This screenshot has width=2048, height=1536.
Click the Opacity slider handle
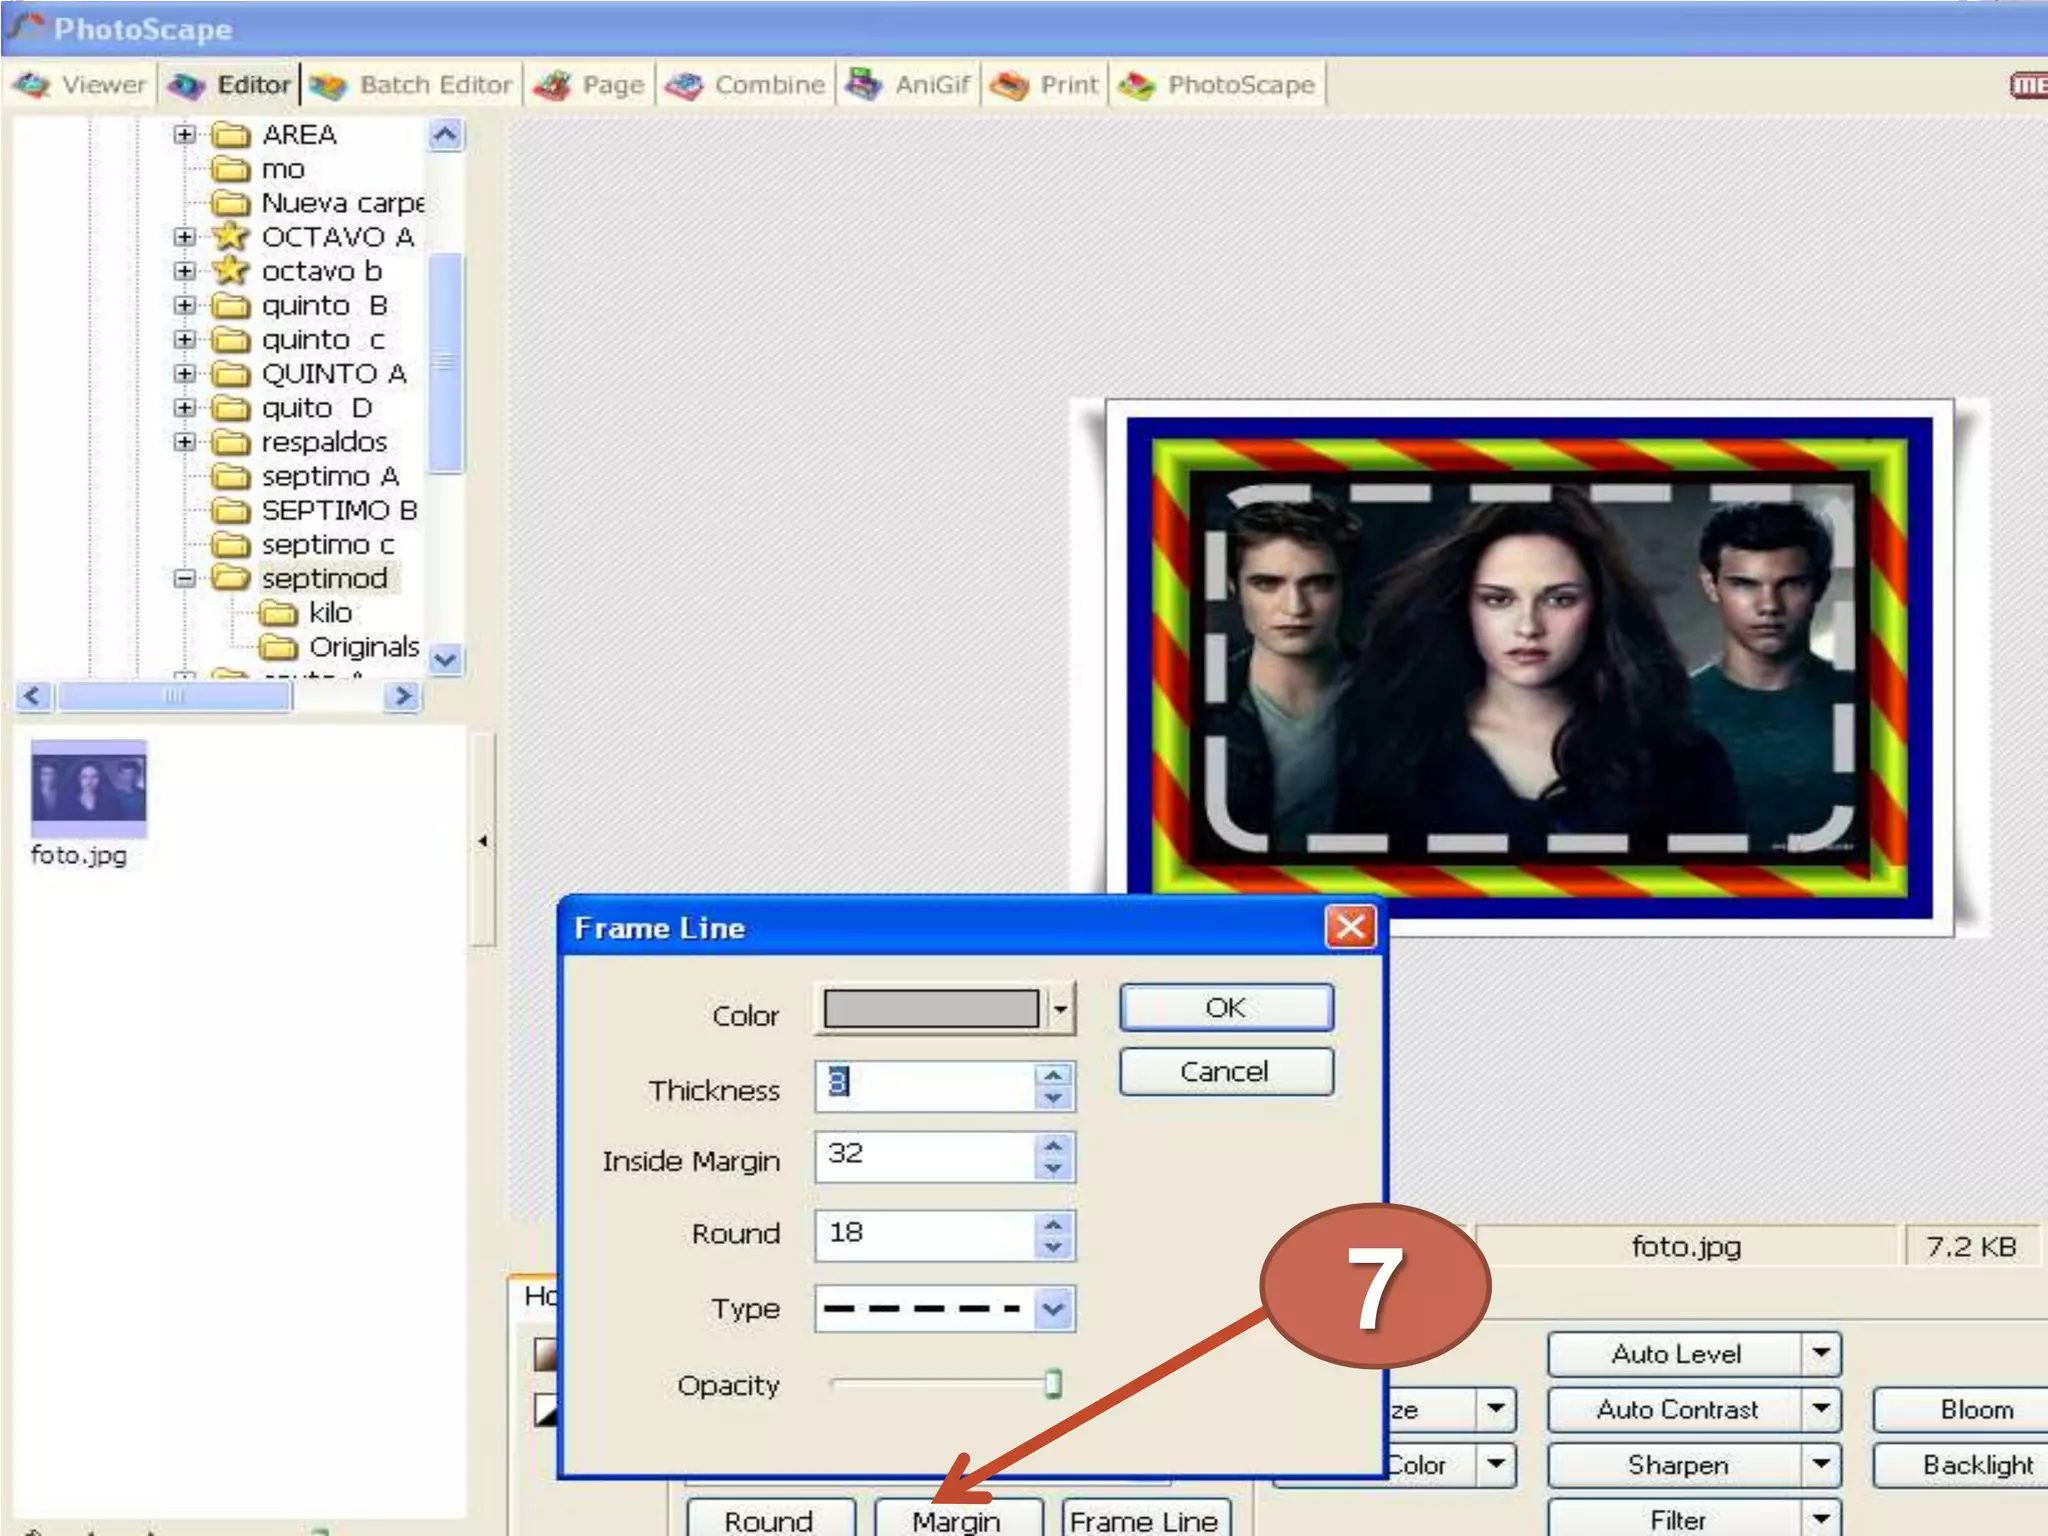(1053, 1384)
